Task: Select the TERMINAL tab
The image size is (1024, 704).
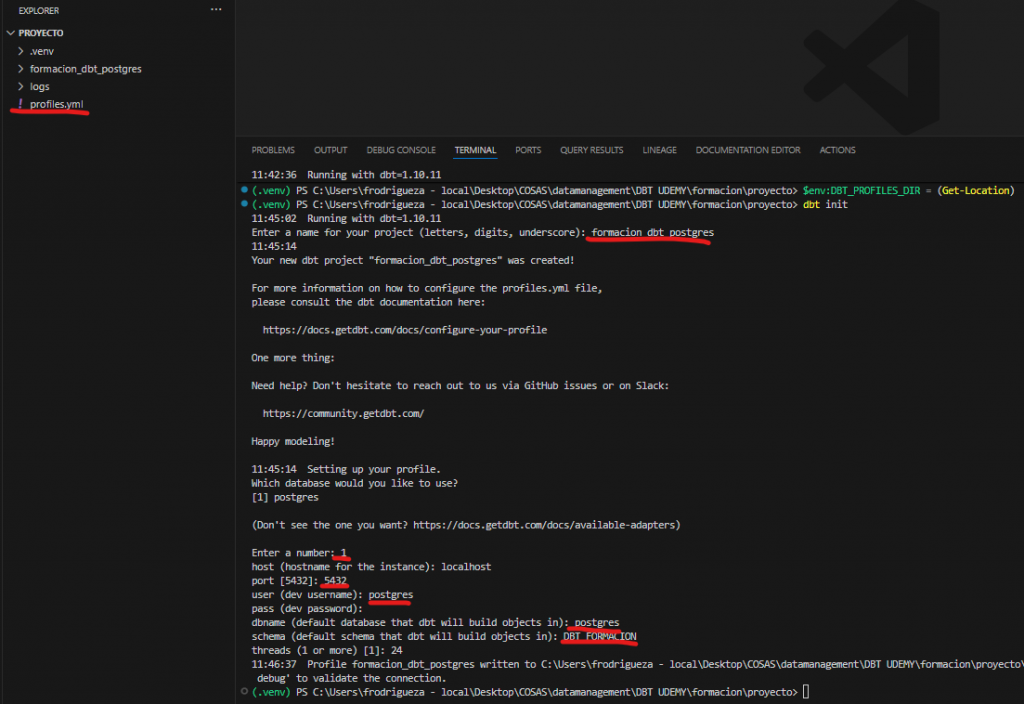Action: coord(475,150)
